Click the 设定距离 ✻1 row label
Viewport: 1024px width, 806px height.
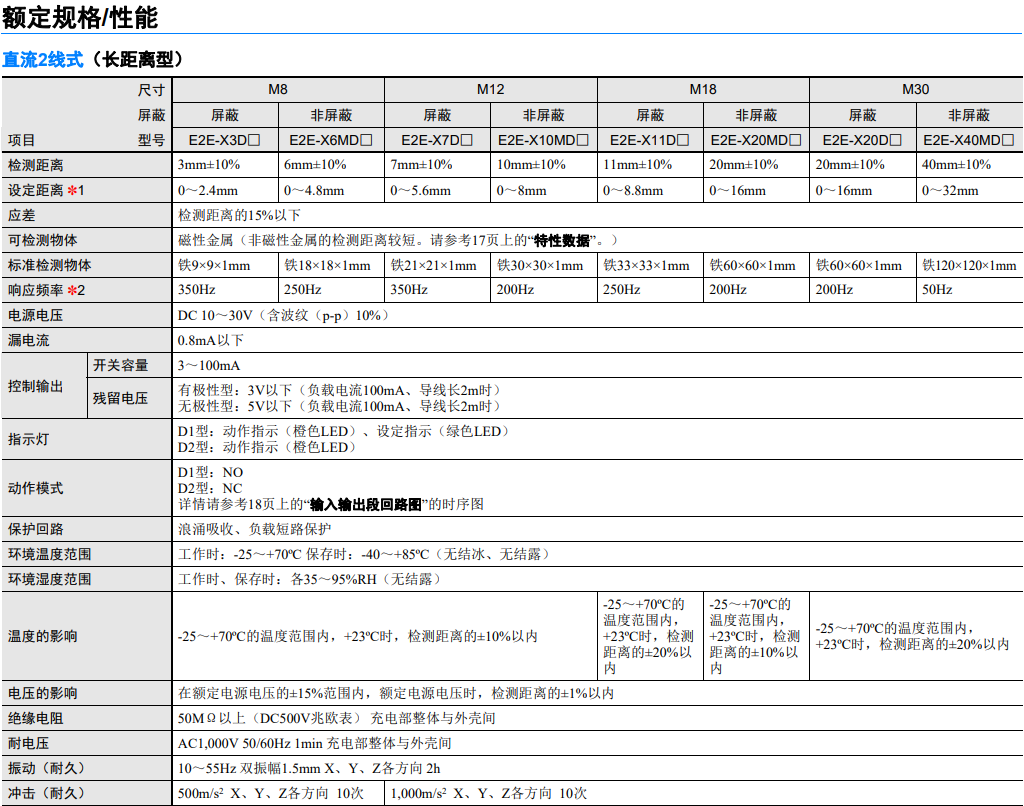(46, 190)
